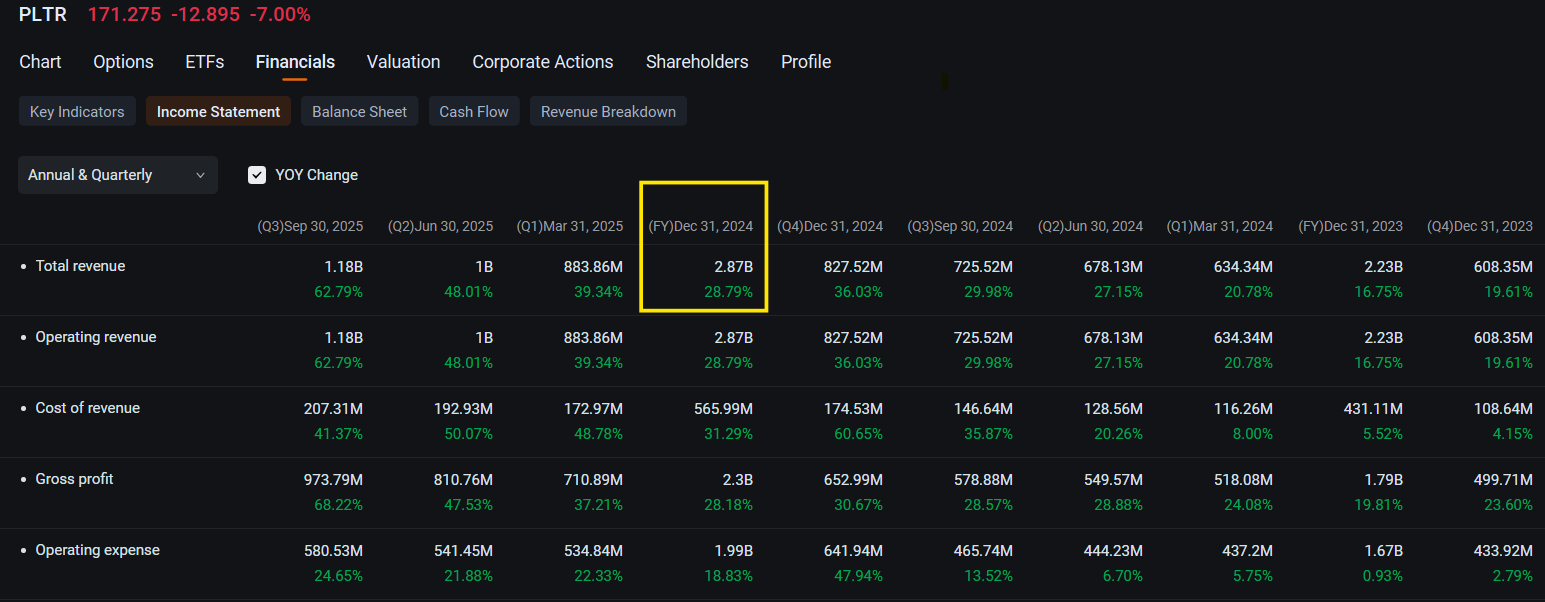Click Operating expense value 437.2M
This screenshot has width=1545, height=602.
[x=1247, y=550]
